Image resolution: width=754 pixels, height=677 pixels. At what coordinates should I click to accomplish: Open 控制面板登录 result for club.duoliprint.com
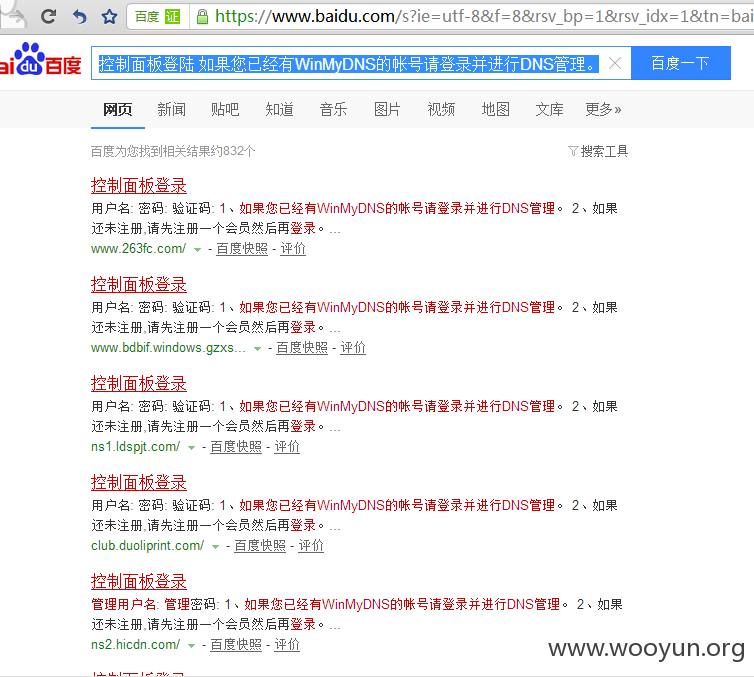pos(138,483)
